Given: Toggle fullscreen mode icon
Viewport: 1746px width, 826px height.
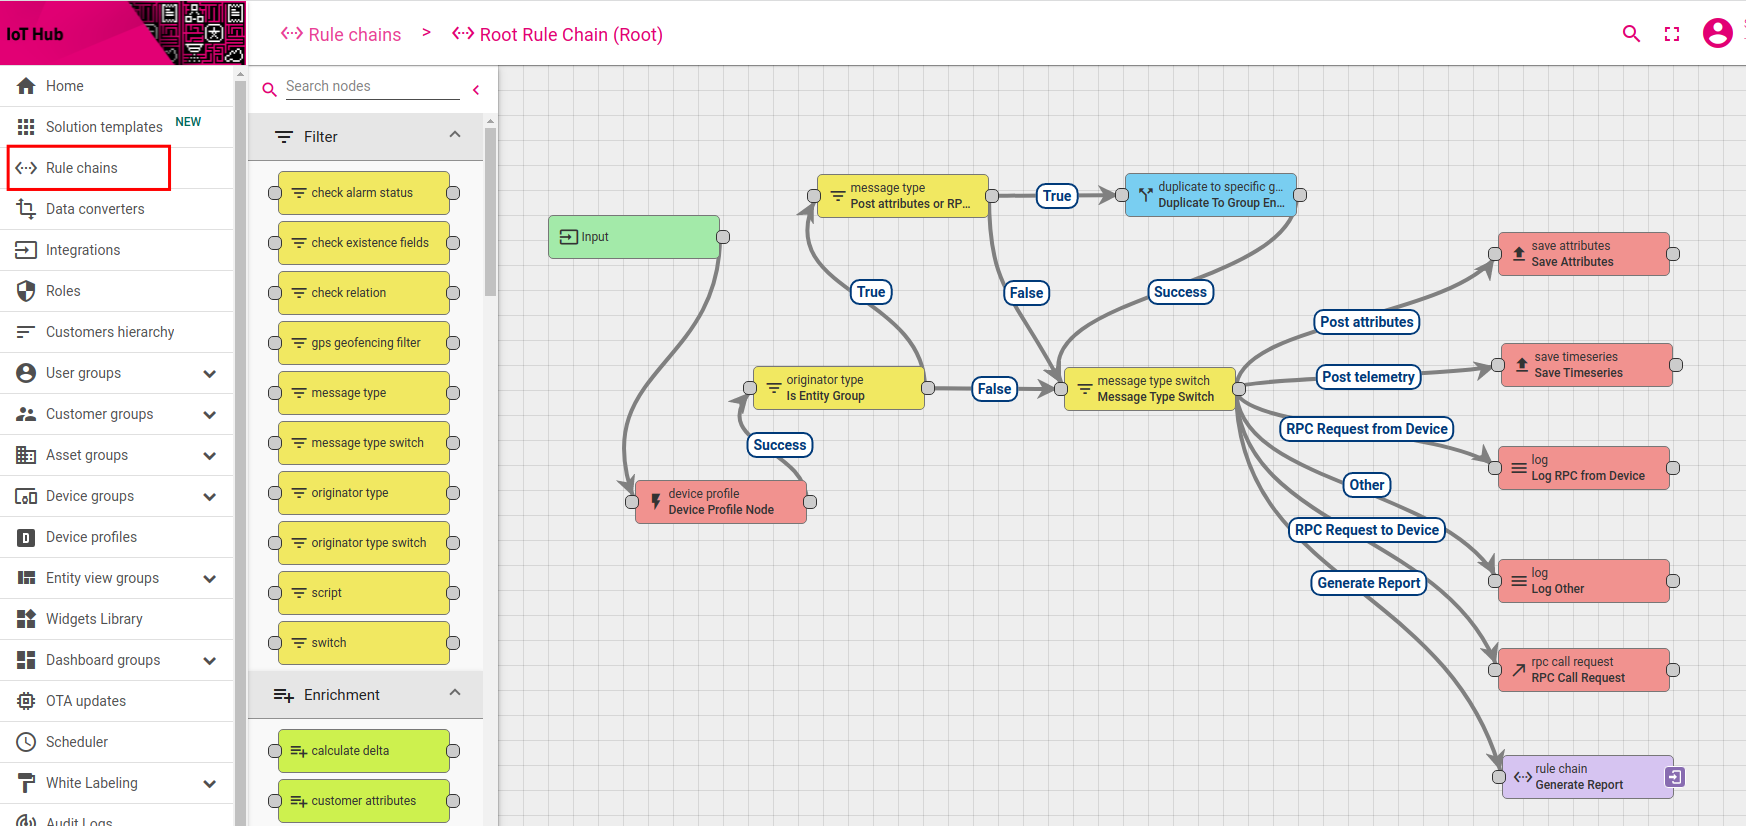Looking at the screenshot, I should (x=1672, y=34).
